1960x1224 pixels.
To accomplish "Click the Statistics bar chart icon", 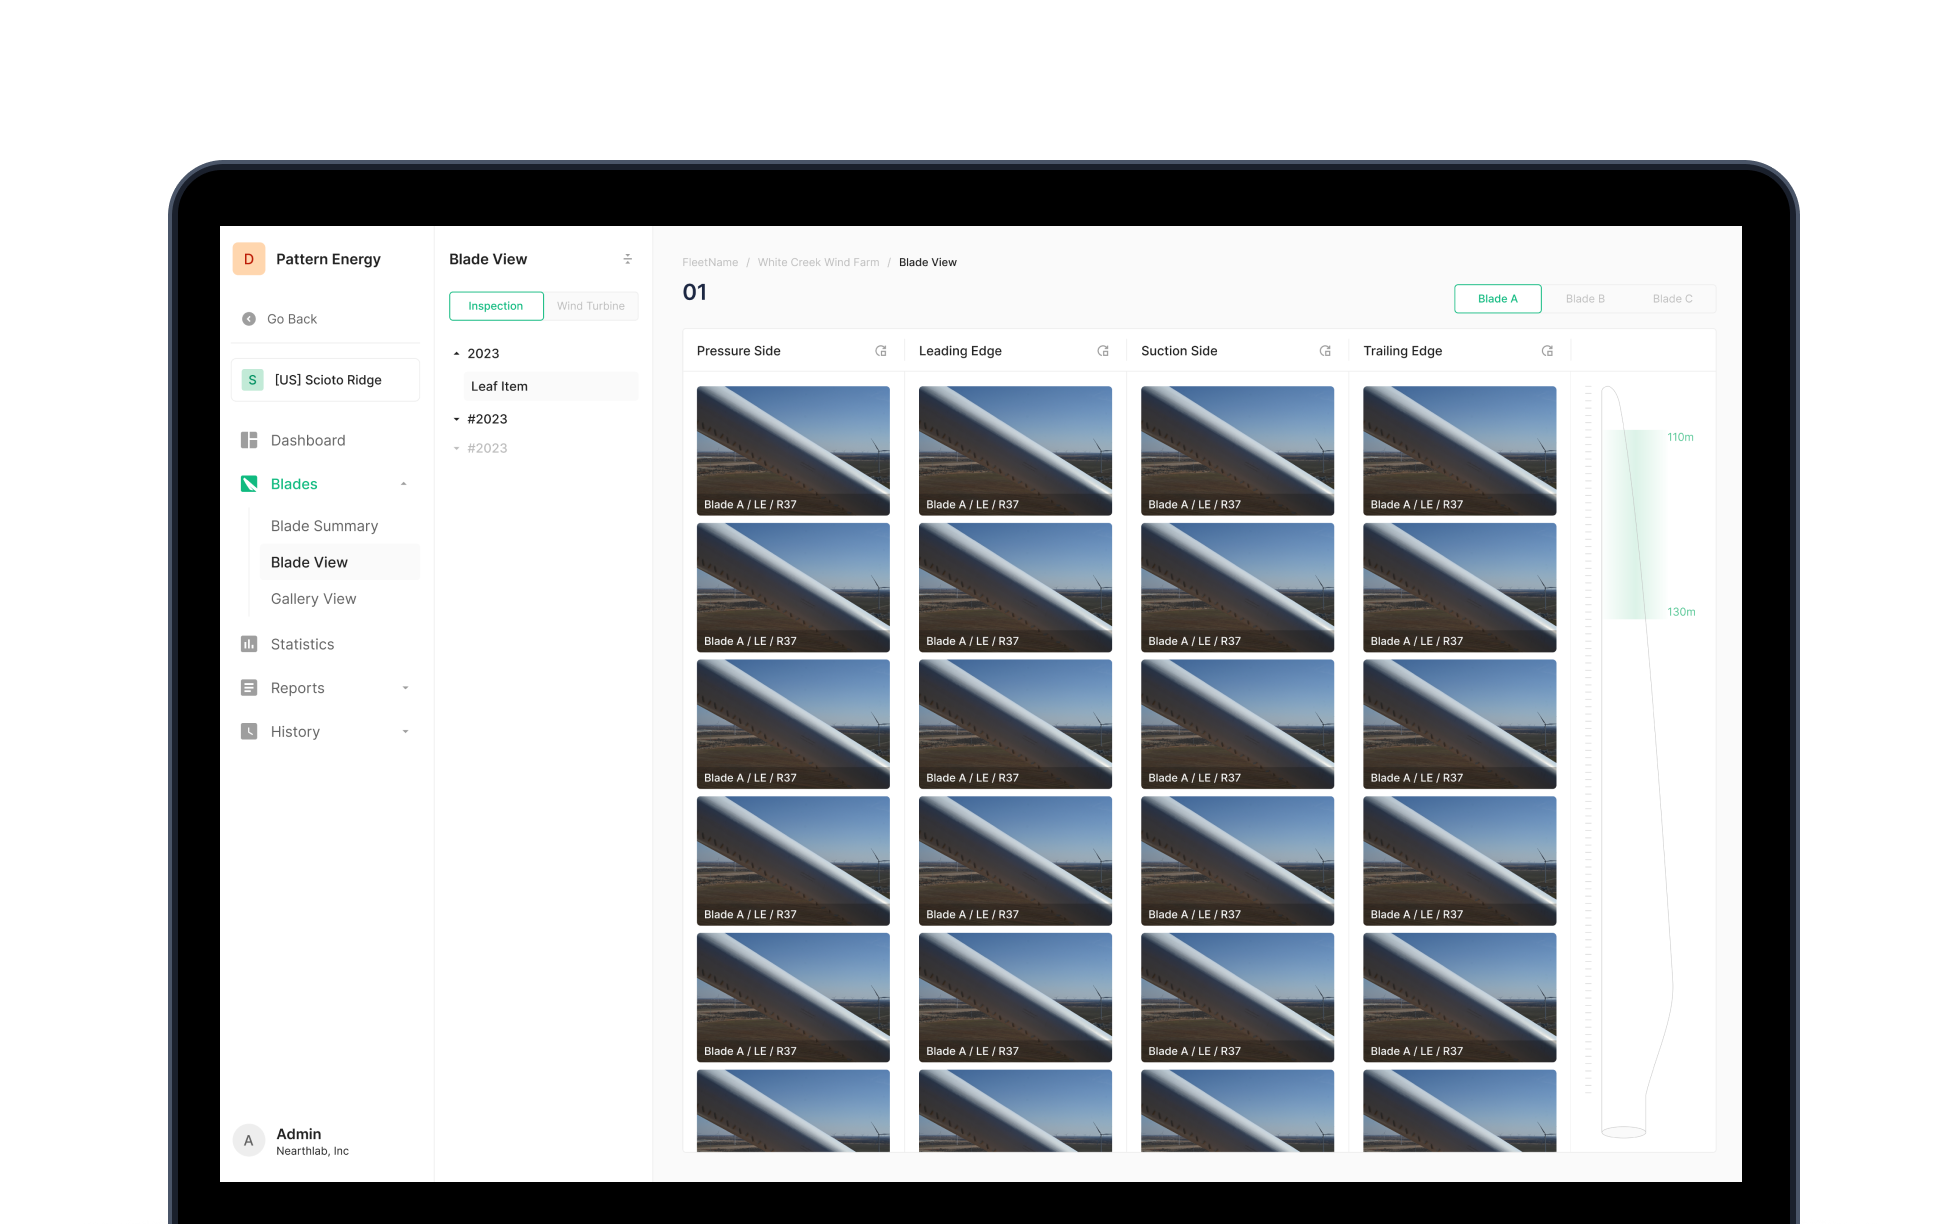I will tap(249, 644).
